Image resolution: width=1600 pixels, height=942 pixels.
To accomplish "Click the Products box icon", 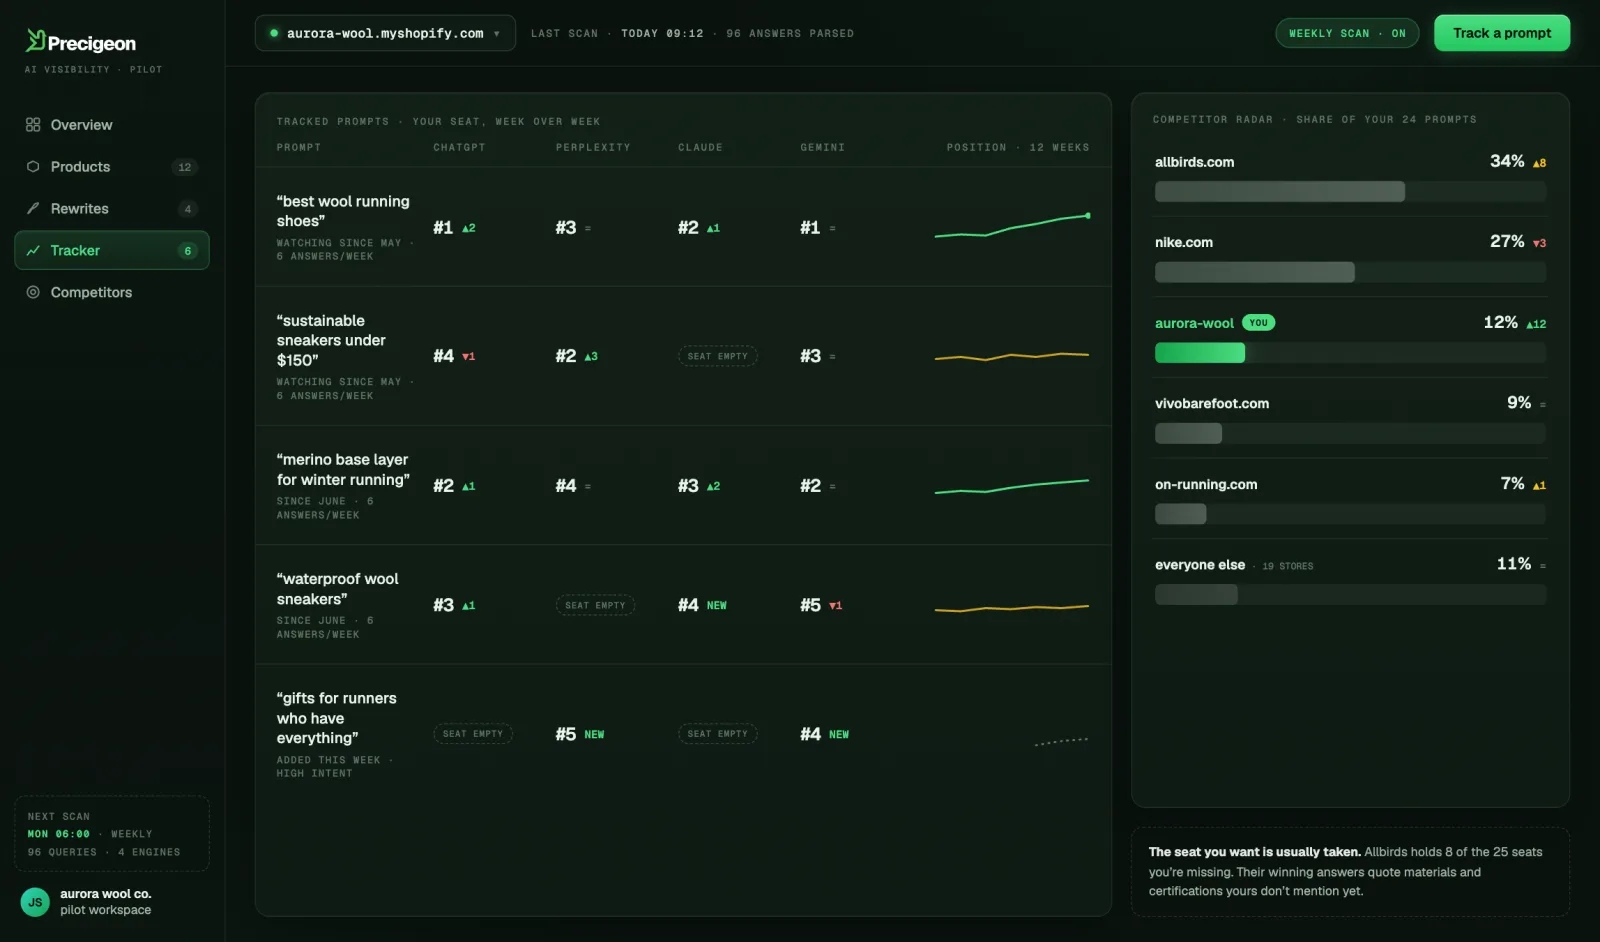I will pyautogui.click(x=33, y=167).
